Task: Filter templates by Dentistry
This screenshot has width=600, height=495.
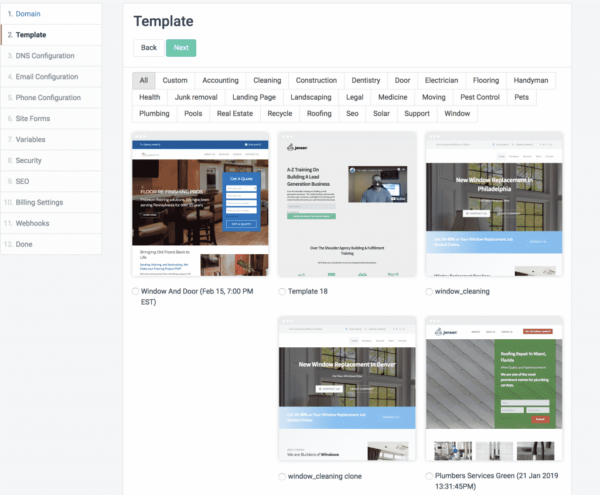Action: (x=366, y=81)
